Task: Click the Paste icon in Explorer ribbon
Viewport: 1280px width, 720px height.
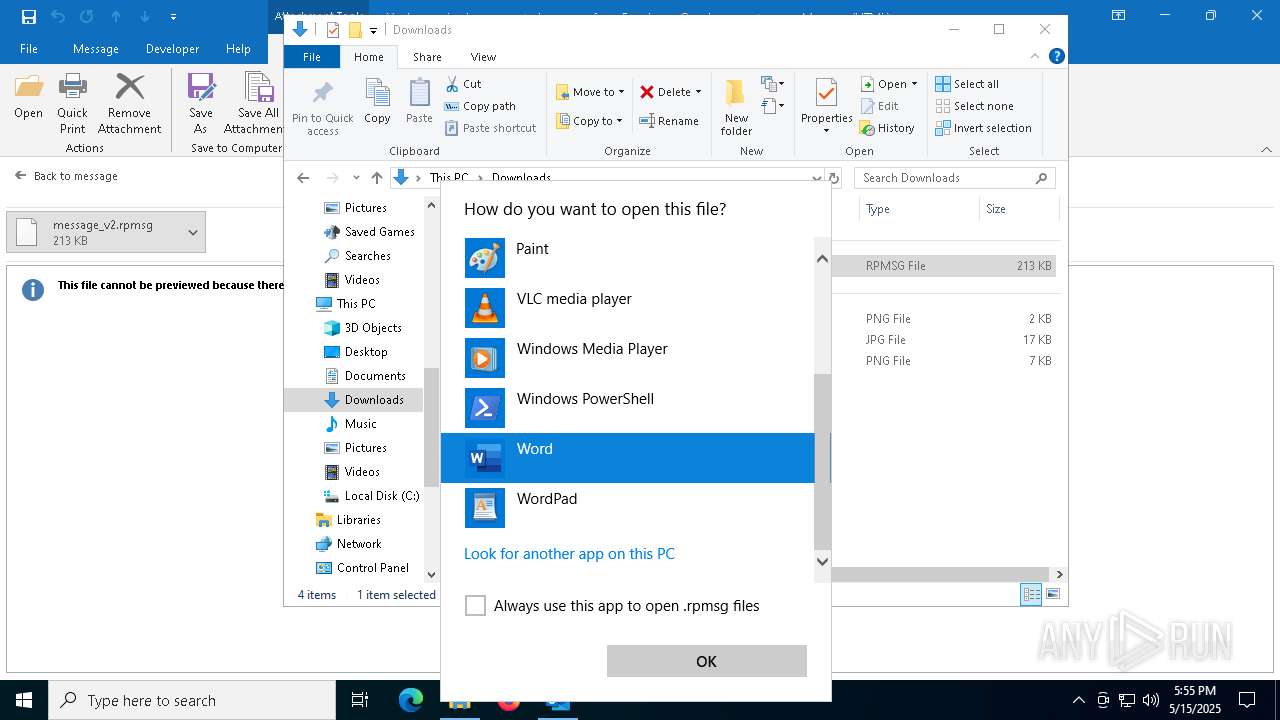Action: 419,101
